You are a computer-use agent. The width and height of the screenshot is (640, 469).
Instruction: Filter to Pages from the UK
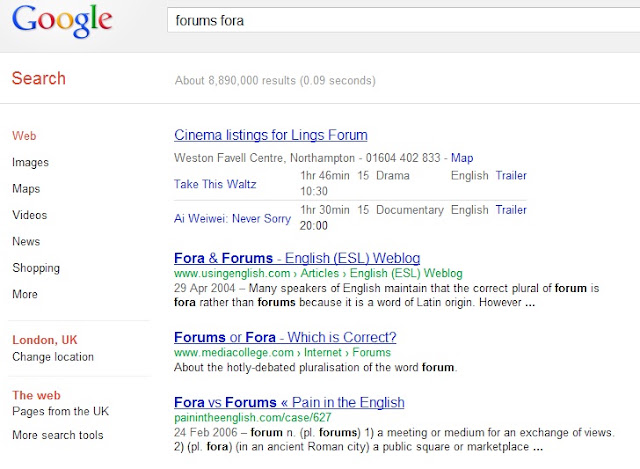tap(60, 411)
